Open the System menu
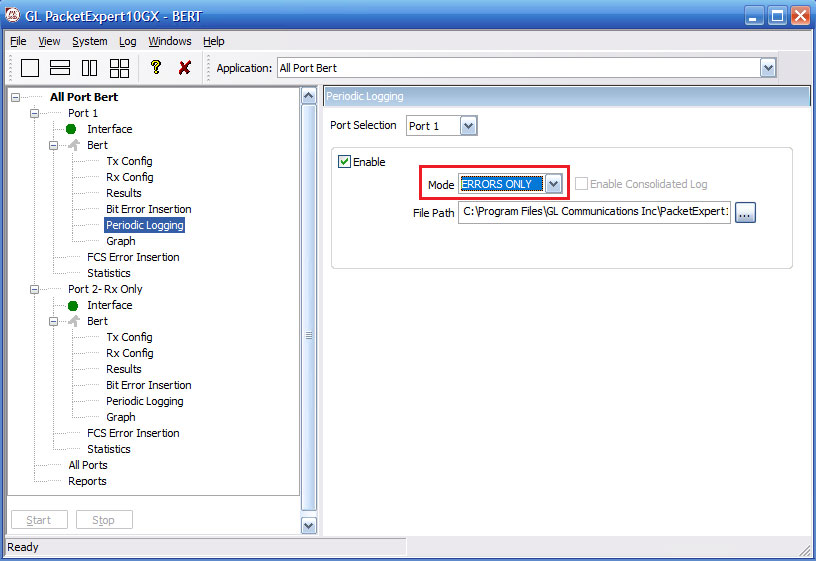816x561 pixels. point(89,41)
